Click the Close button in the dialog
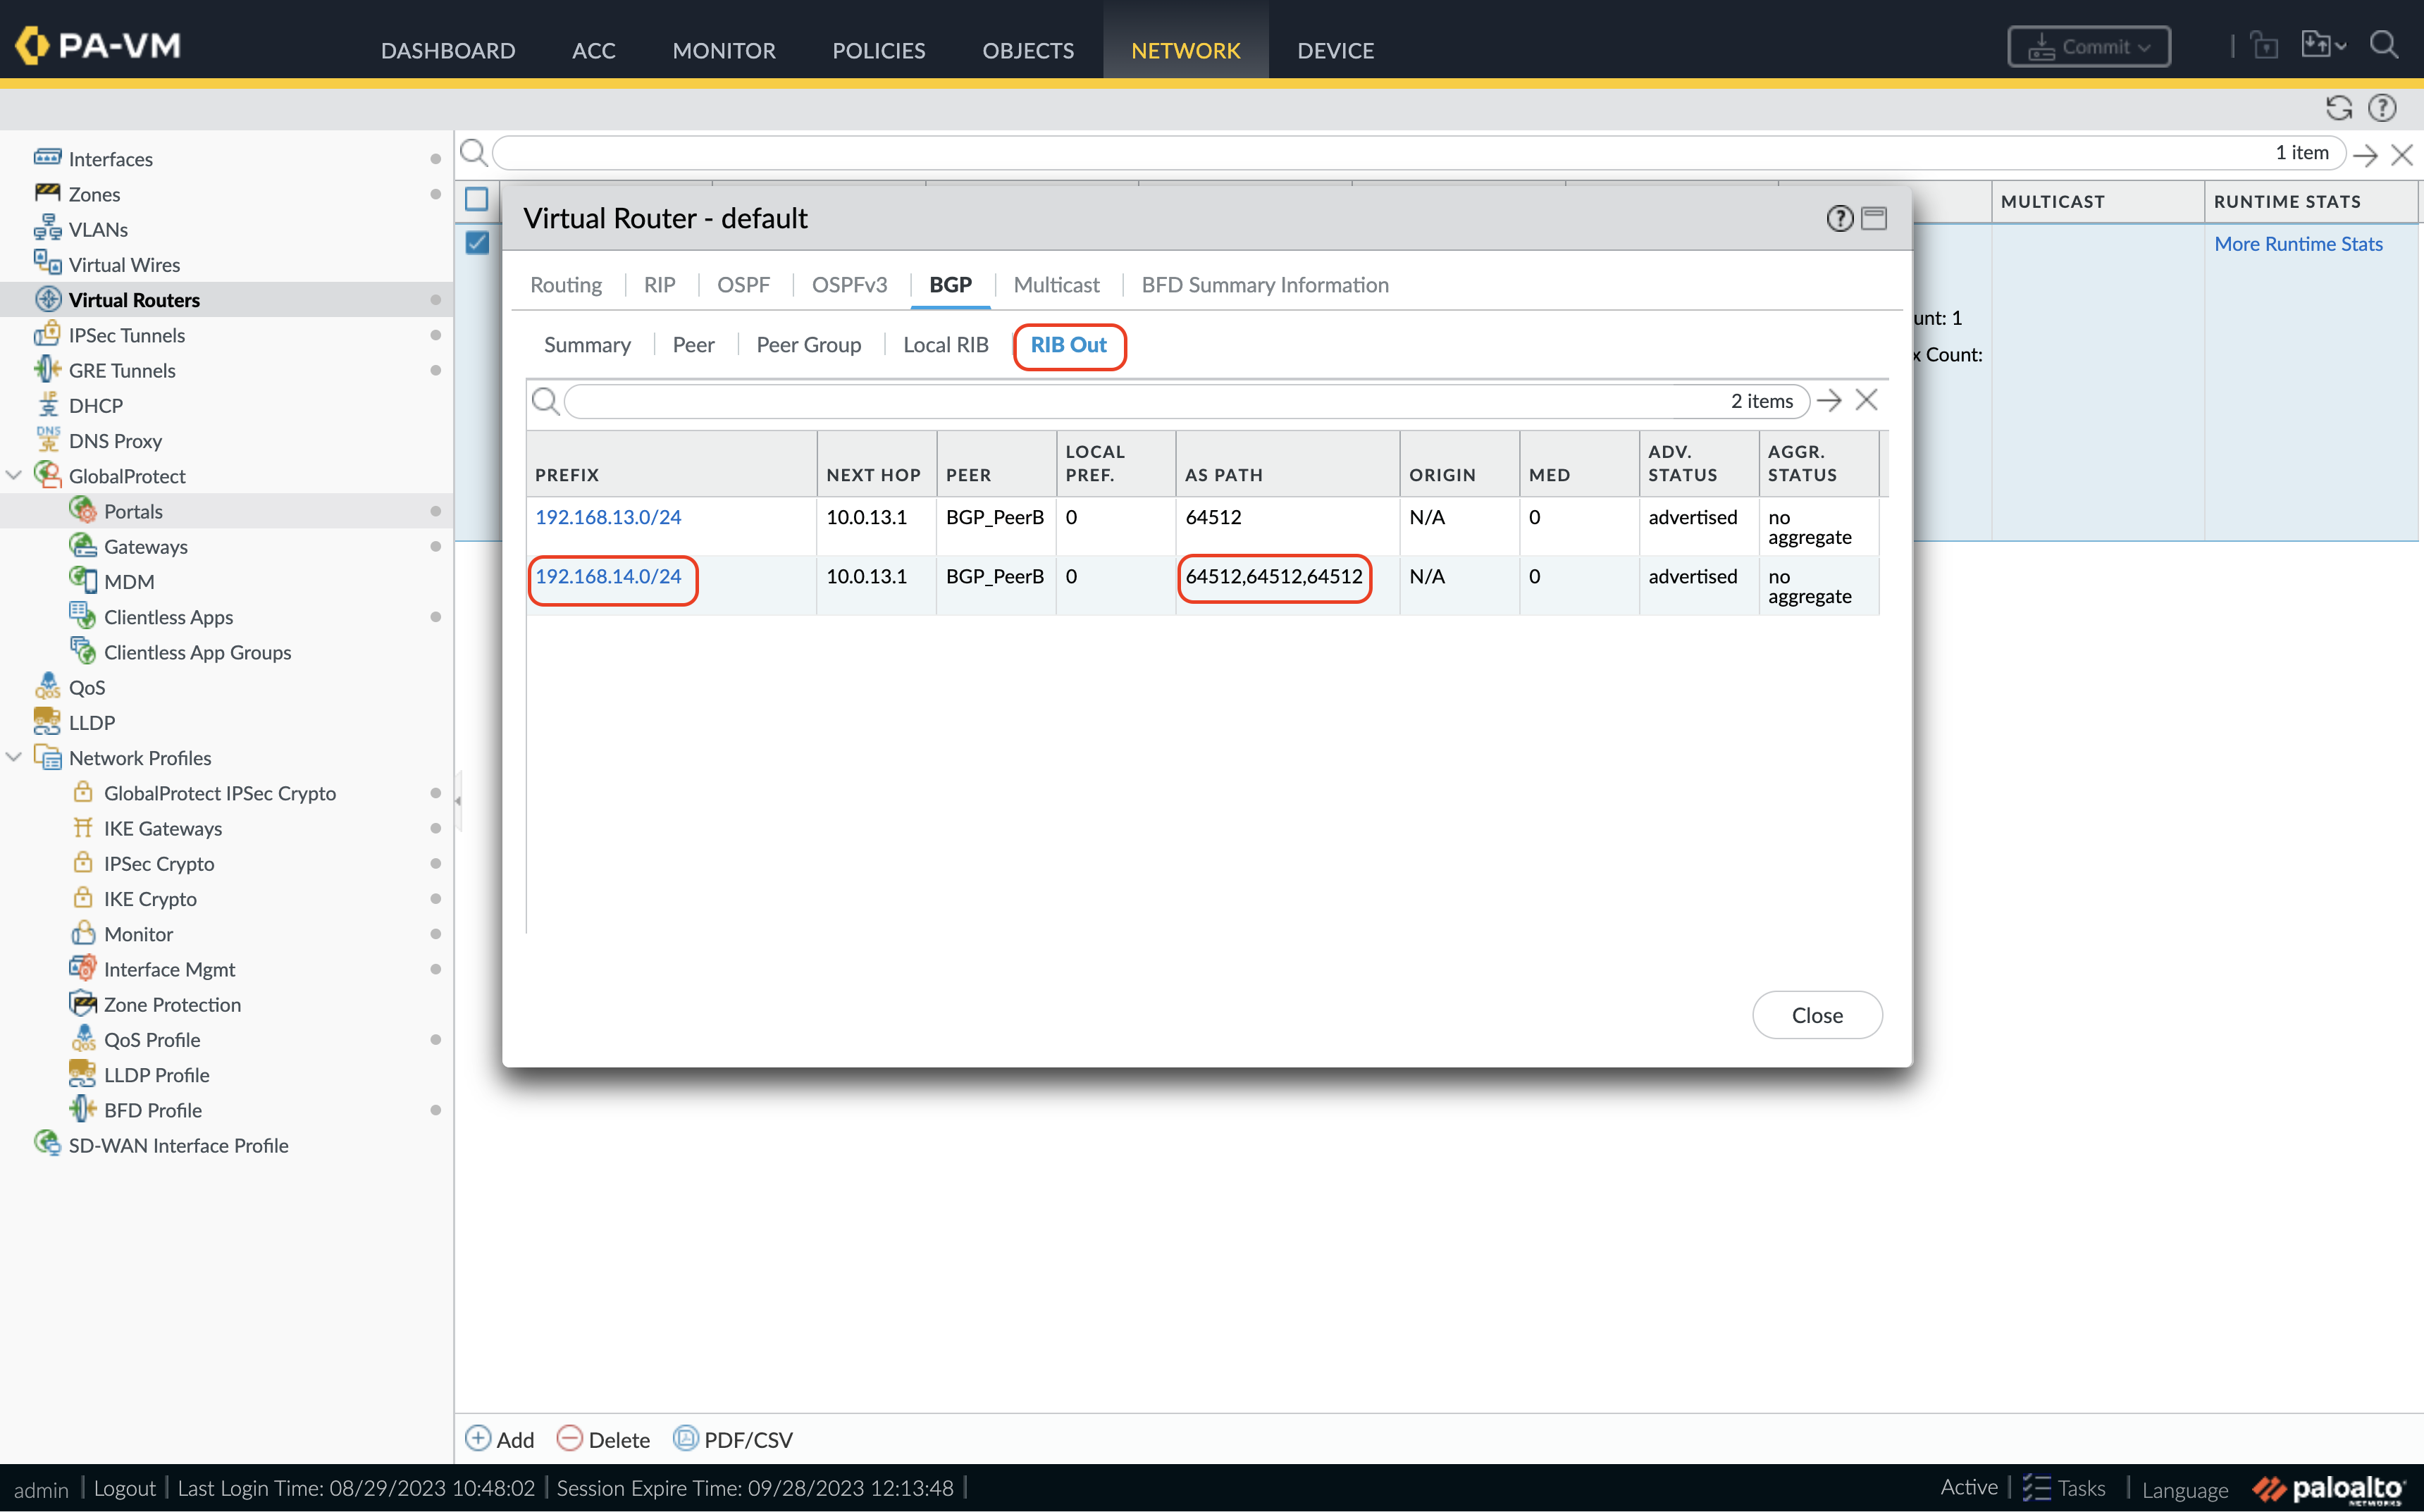Viewport: 2424px width, 1512px height. coord(1816,1015)
